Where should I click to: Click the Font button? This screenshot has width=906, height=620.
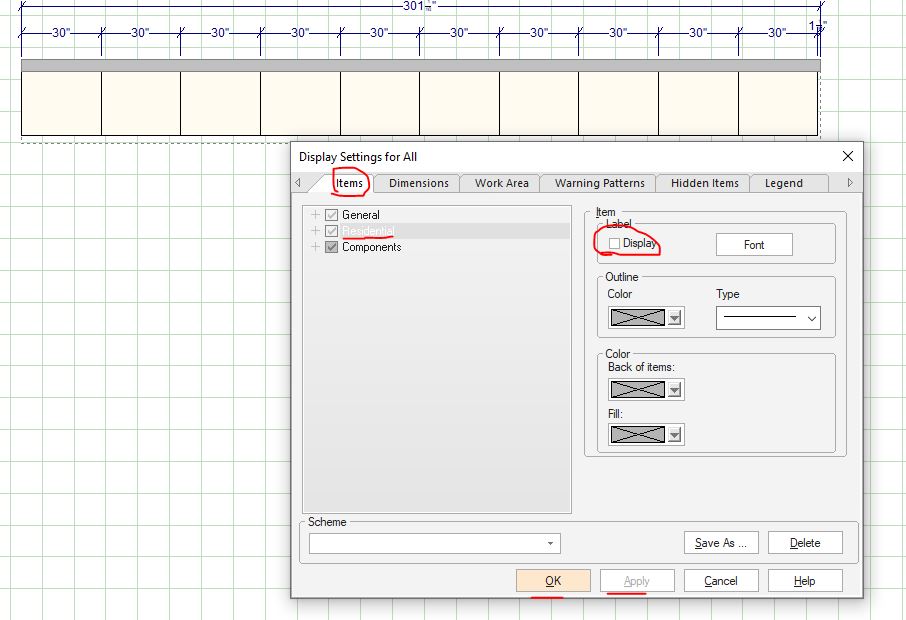click(754, 245)
